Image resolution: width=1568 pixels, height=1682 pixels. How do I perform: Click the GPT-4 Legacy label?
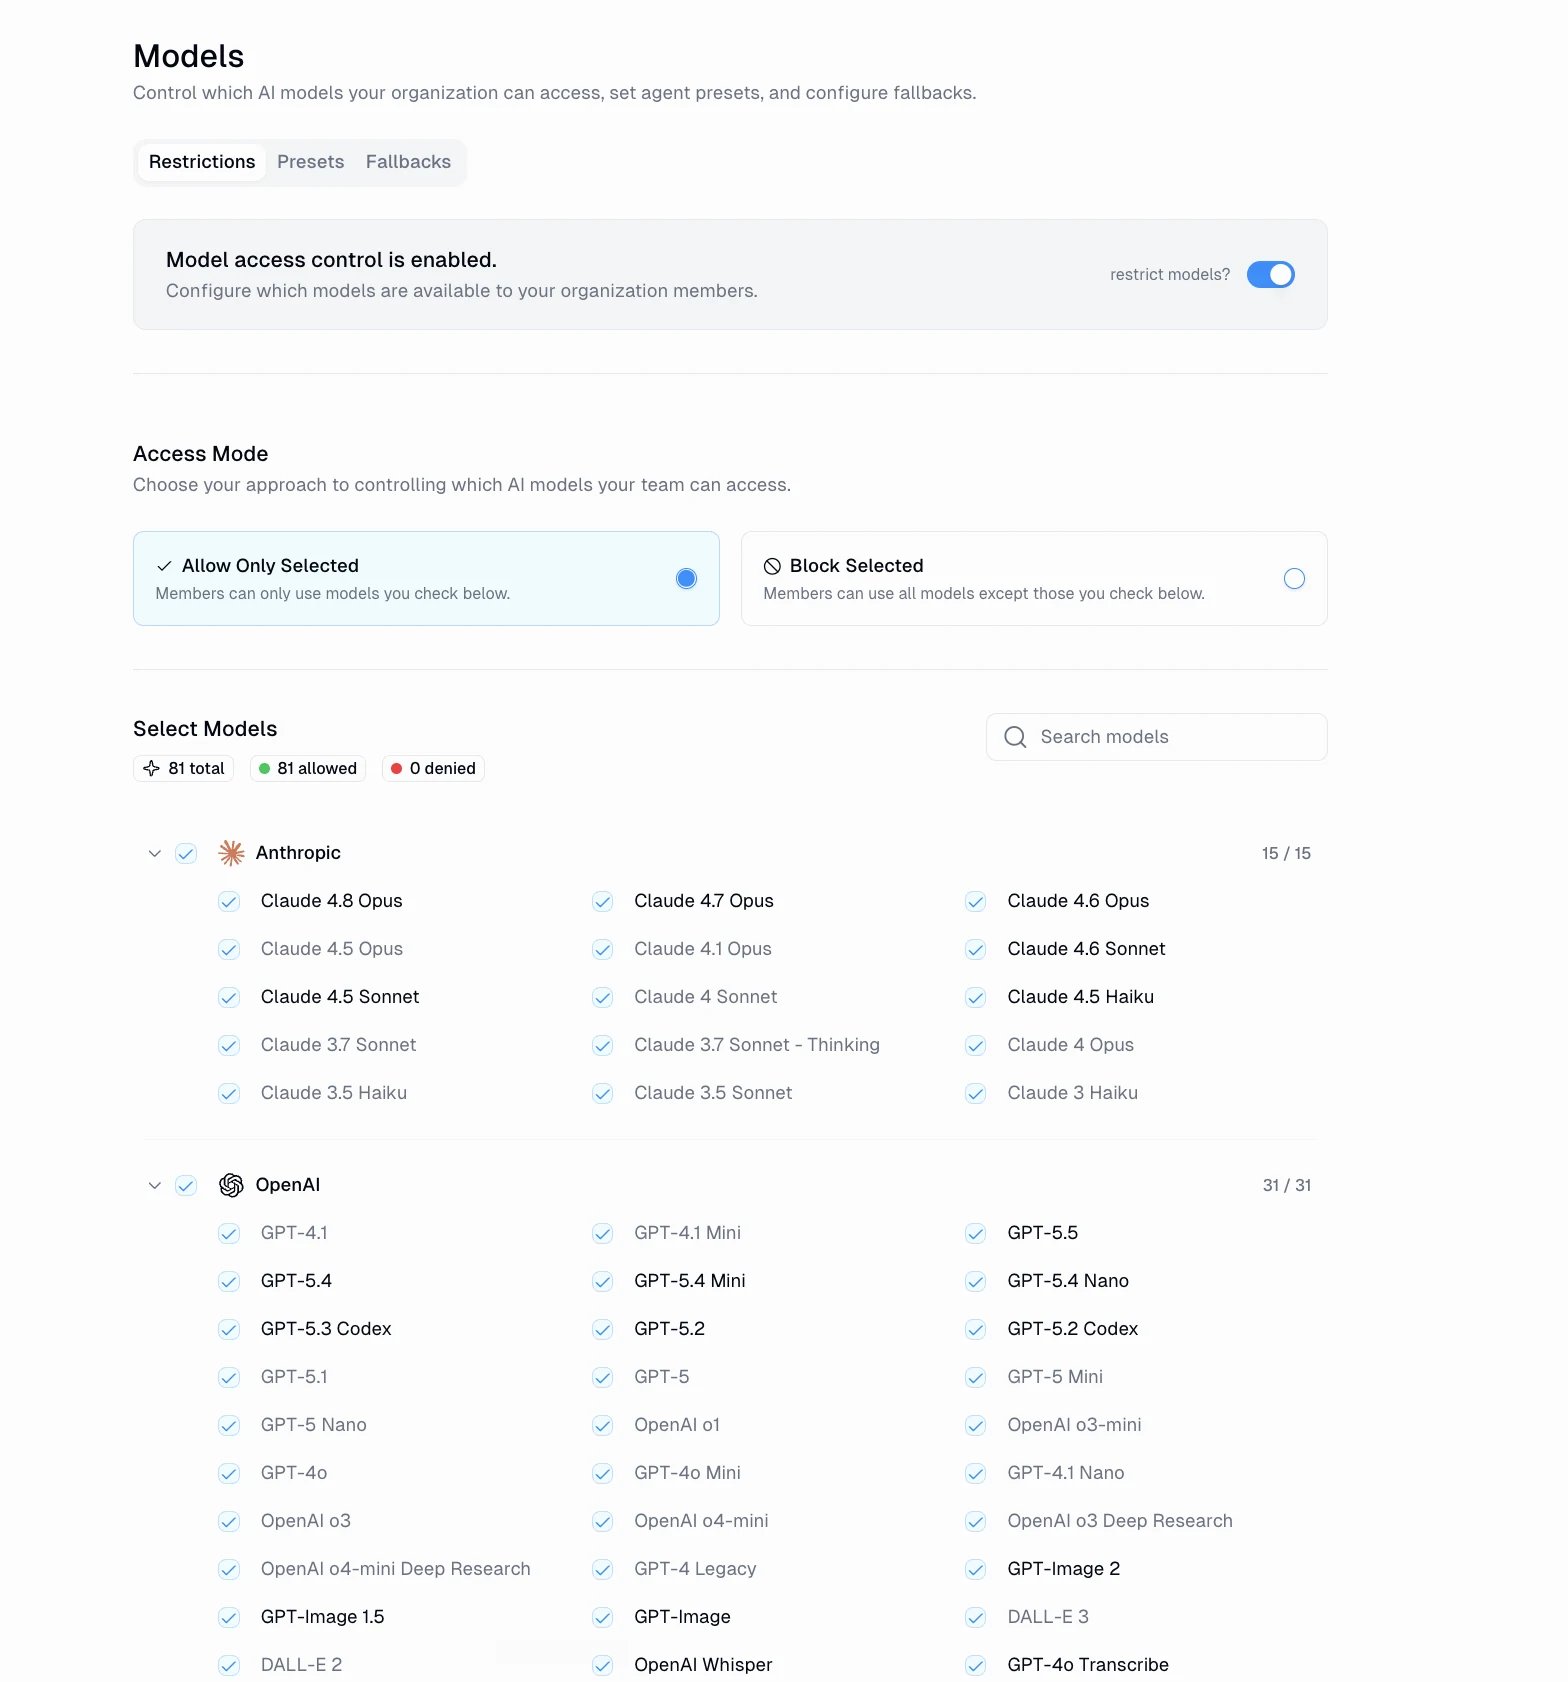coord(695,1569)
